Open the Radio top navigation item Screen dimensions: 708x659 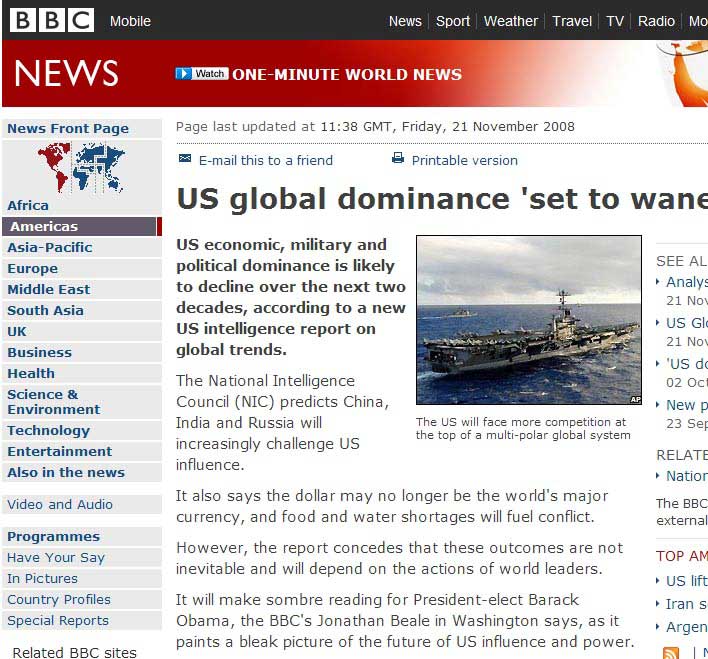[x=656, y=21]
